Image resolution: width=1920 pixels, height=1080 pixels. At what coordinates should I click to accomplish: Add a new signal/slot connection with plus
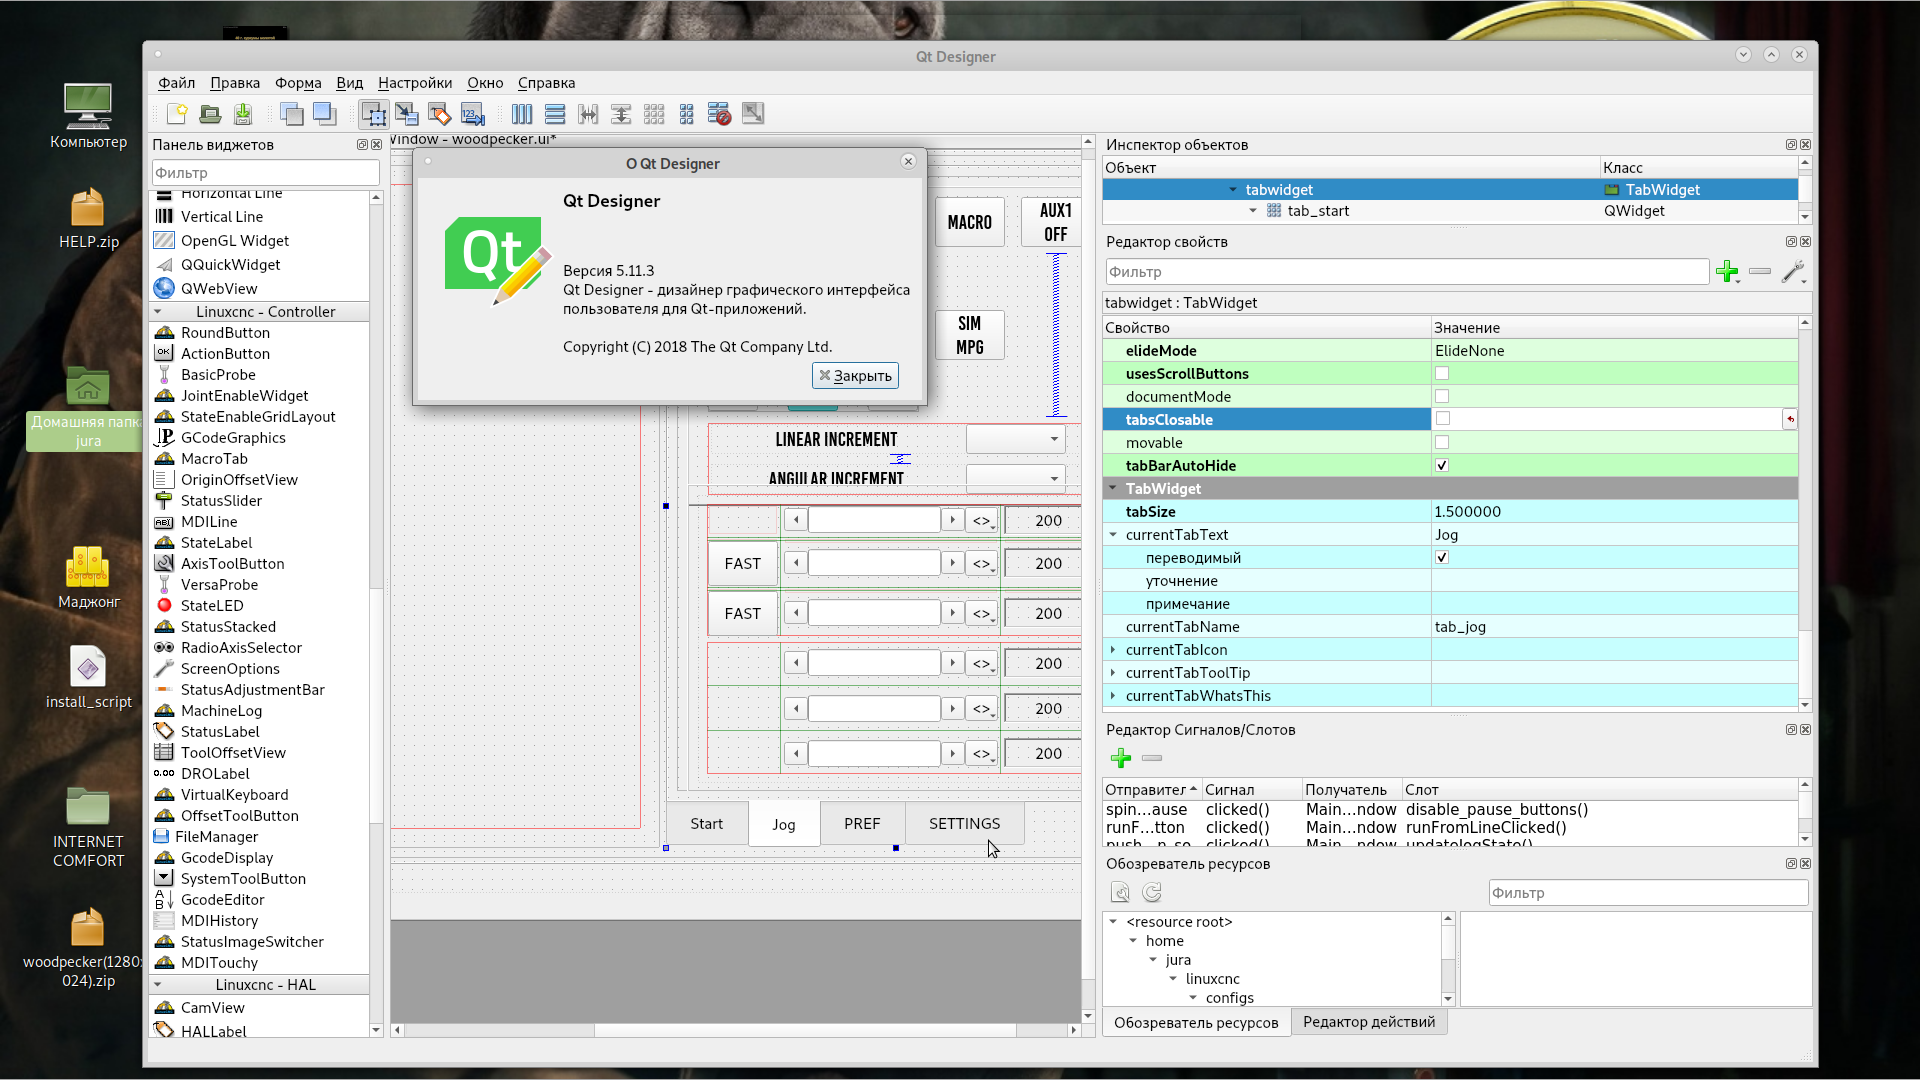point(1121,758)
